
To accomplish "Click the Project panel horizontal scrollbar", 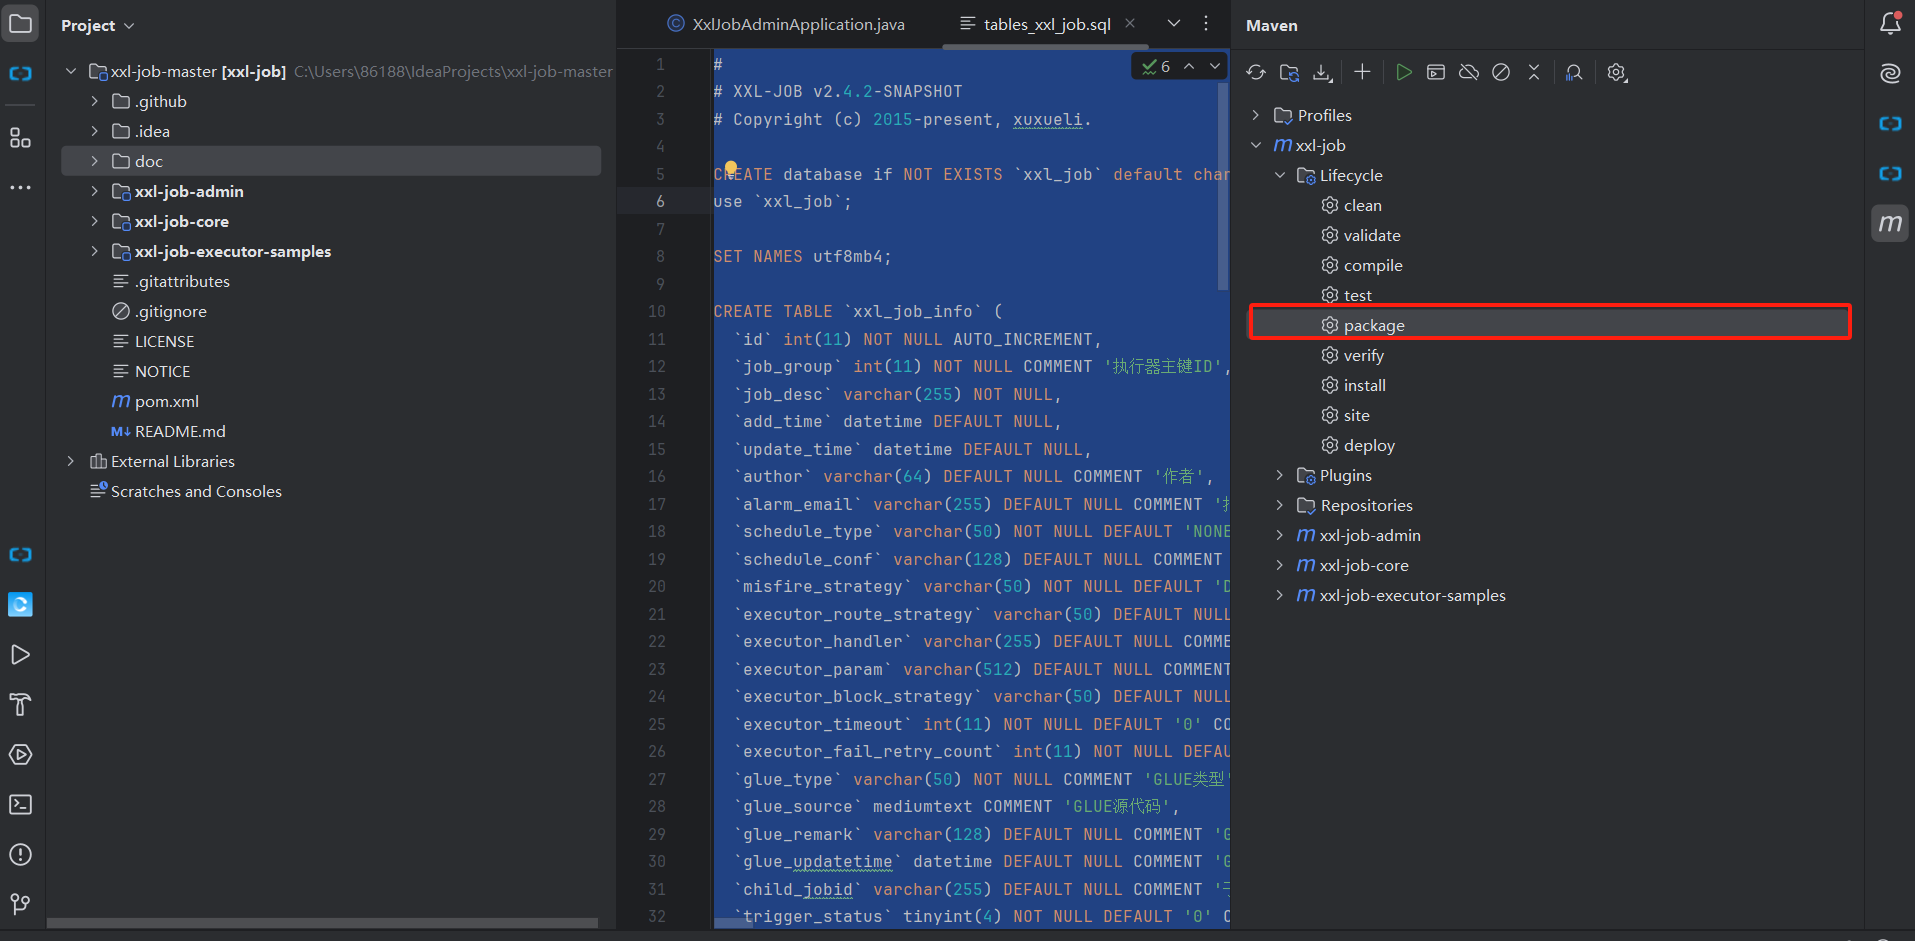I will pyautogui.click(x=322, y=923).
